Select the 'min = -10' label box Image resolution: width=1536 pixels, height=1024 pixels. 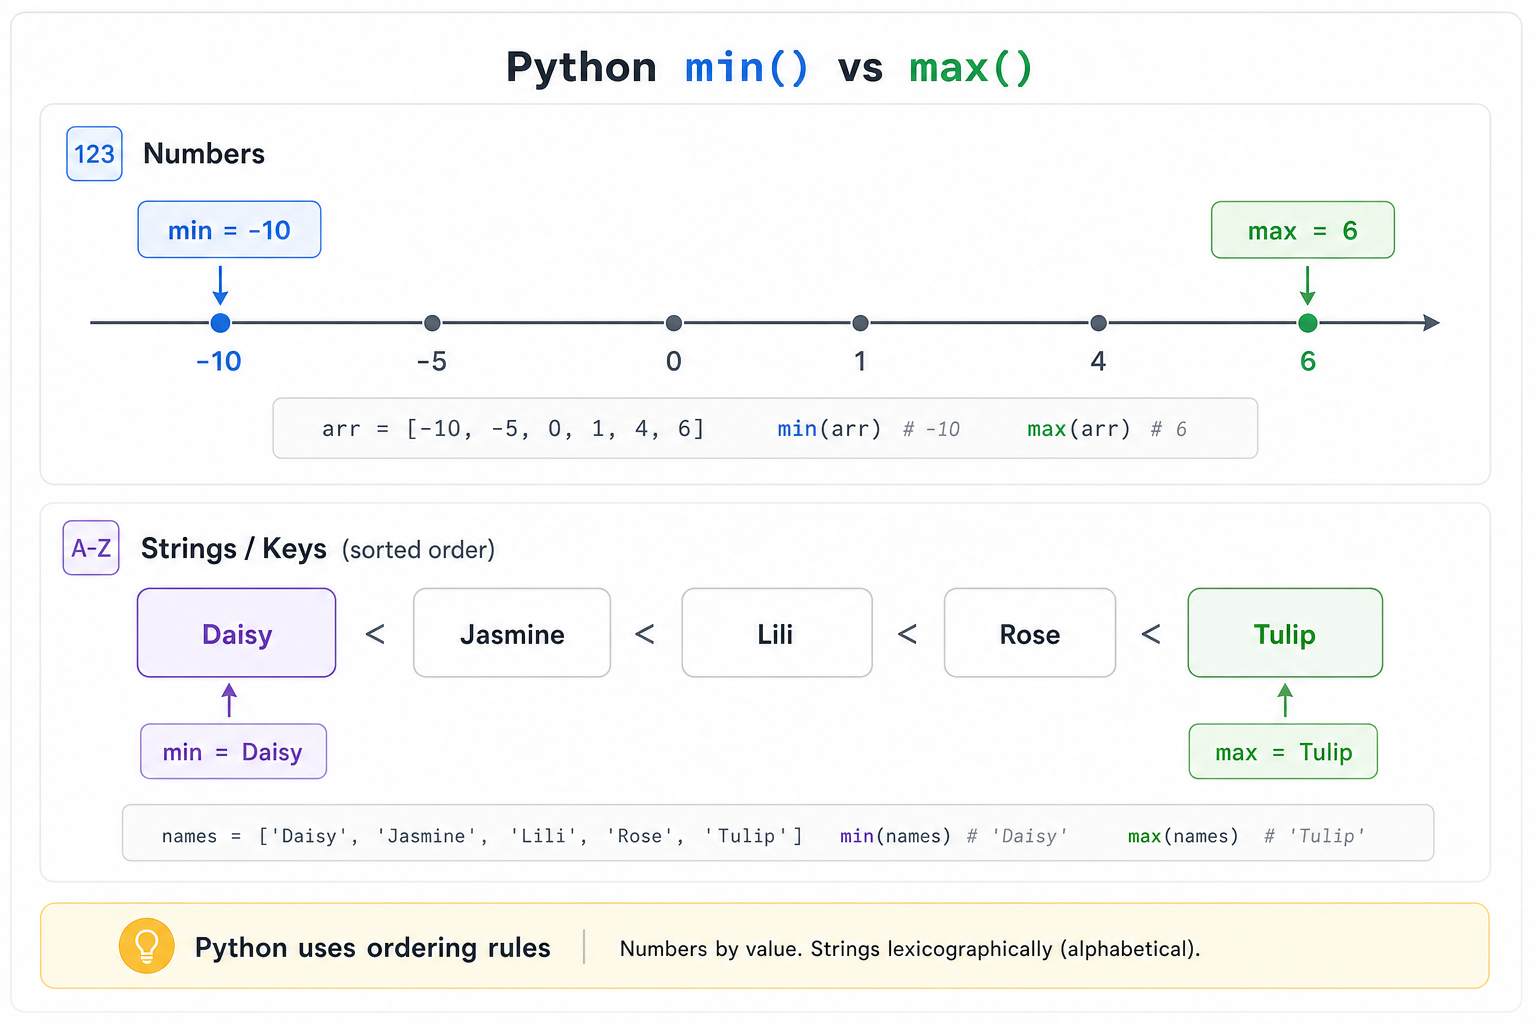[x=229, y=230]
